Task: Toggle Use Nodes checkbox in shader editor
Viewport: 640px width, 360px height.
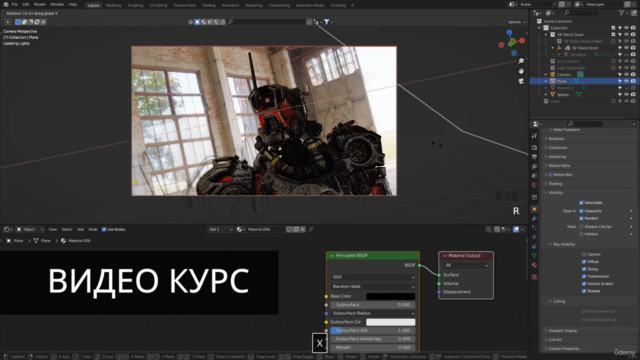Action: pos(104,229)
